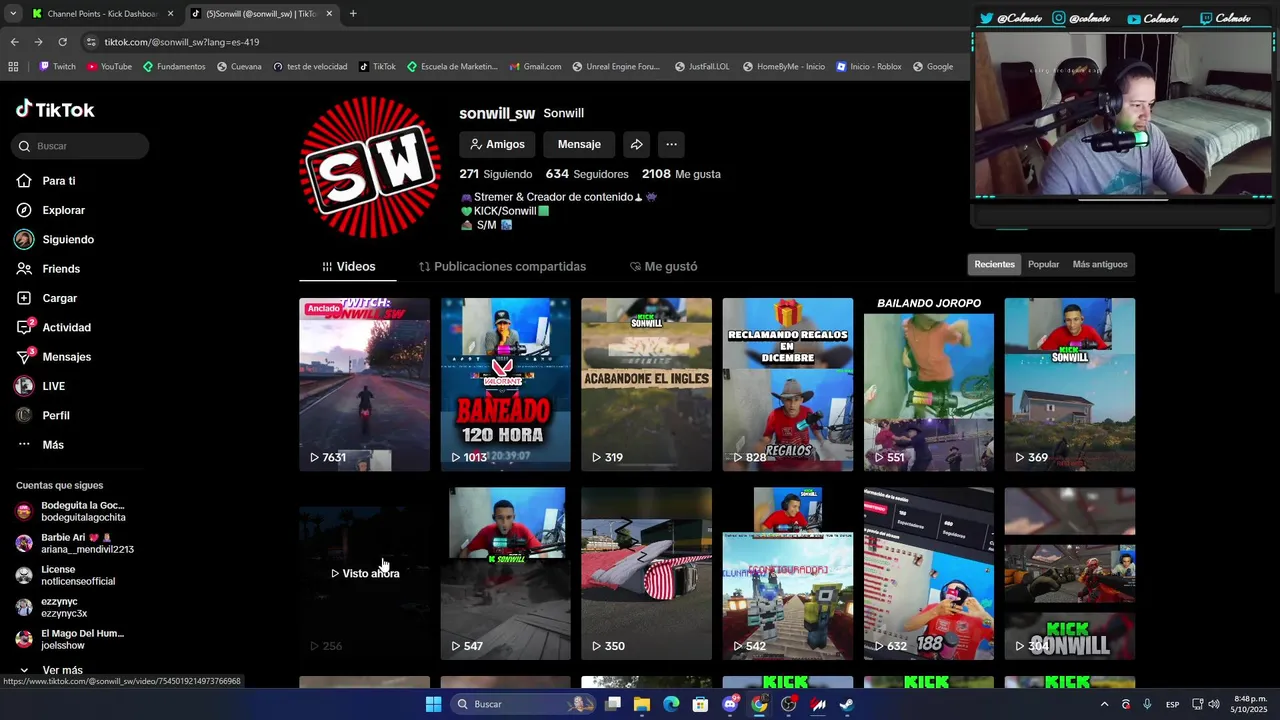Open Steam from taskbar

(846, 704)
